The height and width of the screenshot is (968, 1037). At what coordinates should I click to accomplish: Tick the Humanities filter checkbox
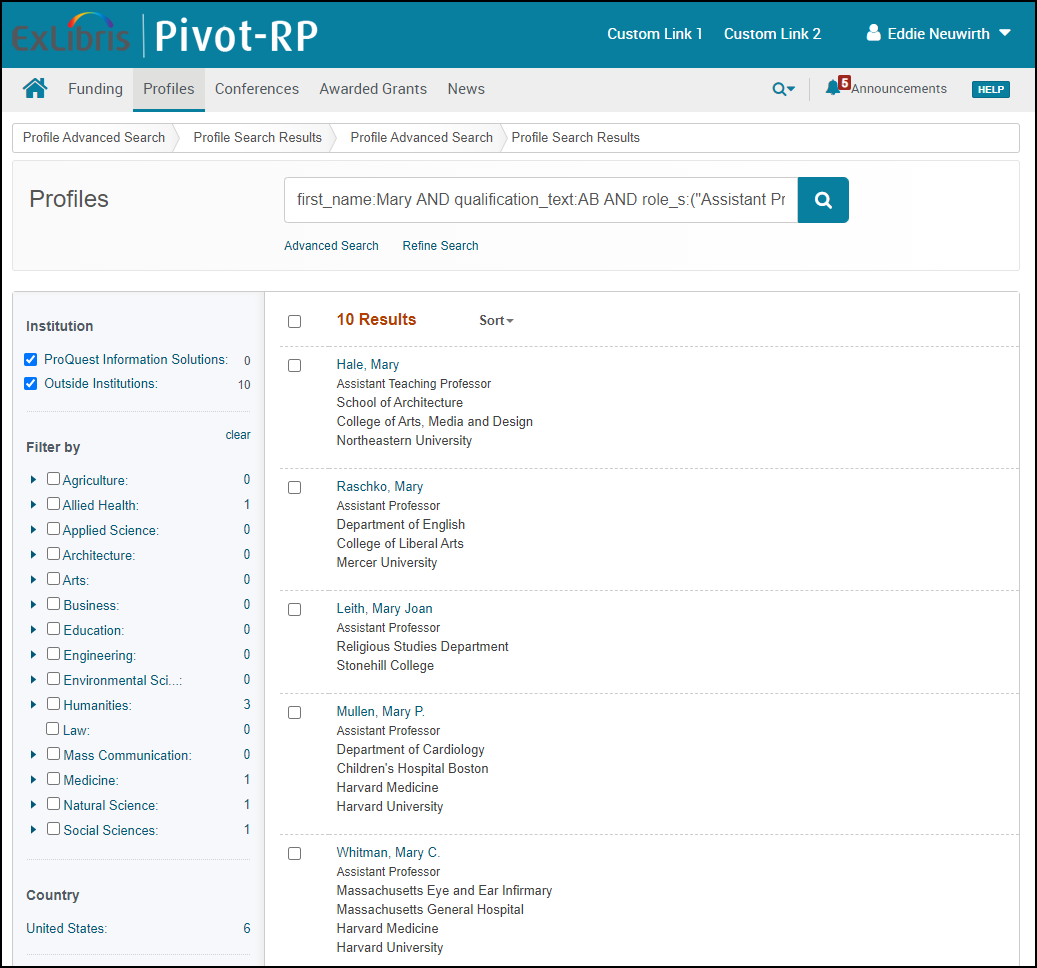(x=54, y=705)
